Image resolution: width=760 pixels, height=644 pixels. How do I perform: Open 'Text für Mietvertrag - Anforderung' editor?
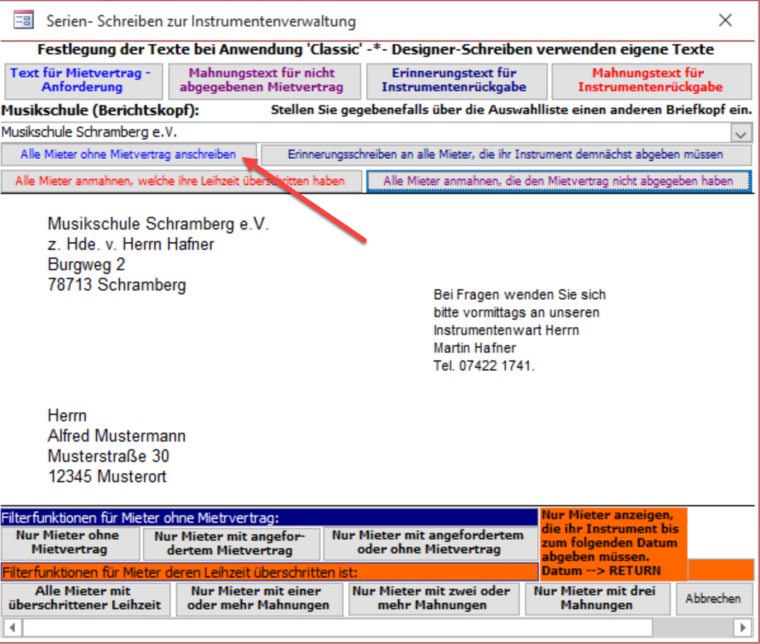click(80, 80)
